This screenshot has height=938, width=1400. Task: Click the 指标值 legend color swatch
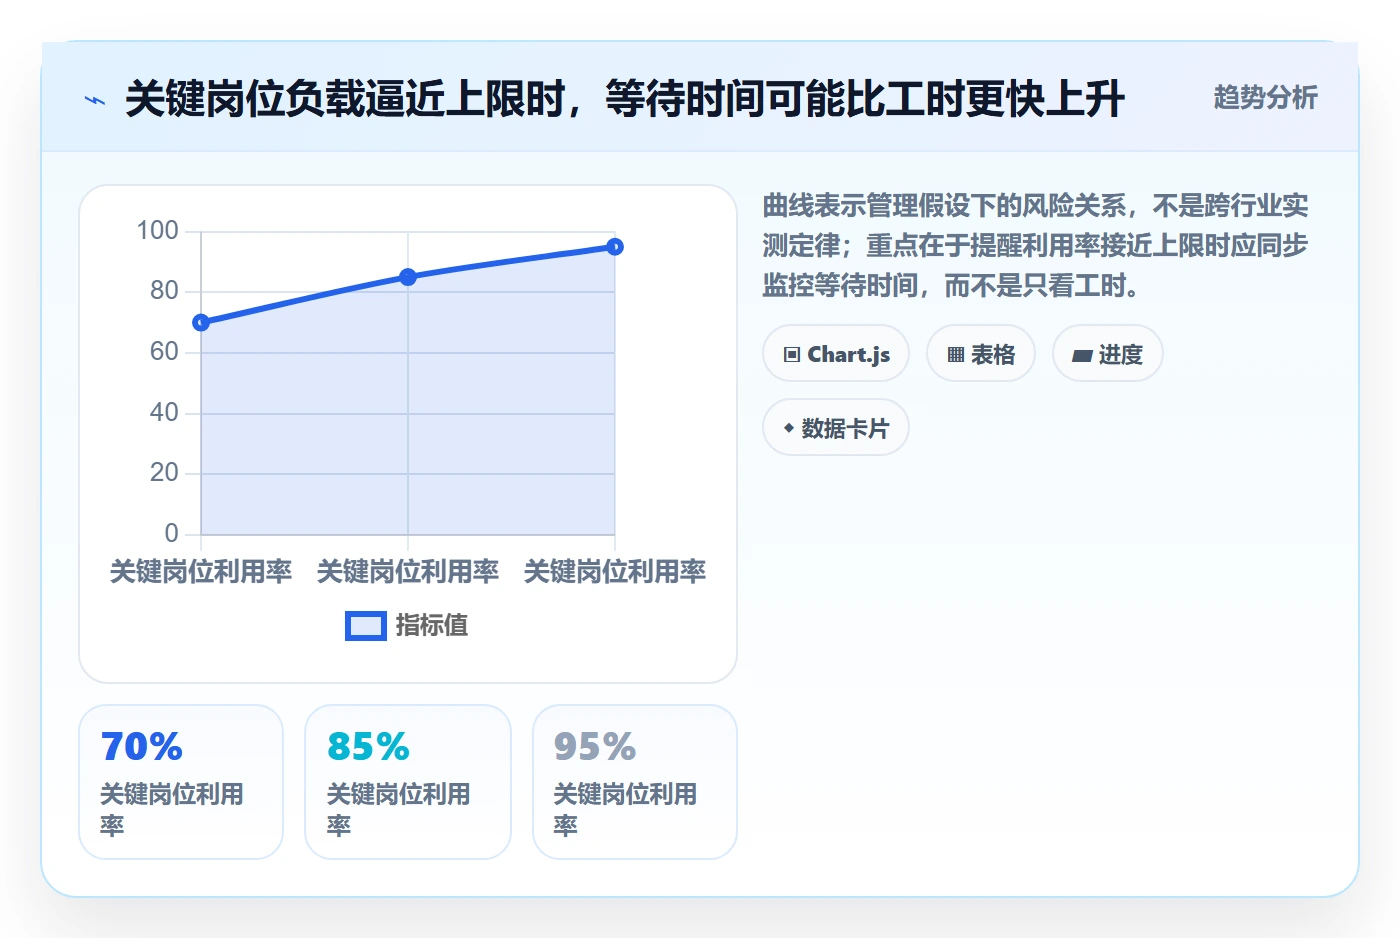click(x=366, y=626)
